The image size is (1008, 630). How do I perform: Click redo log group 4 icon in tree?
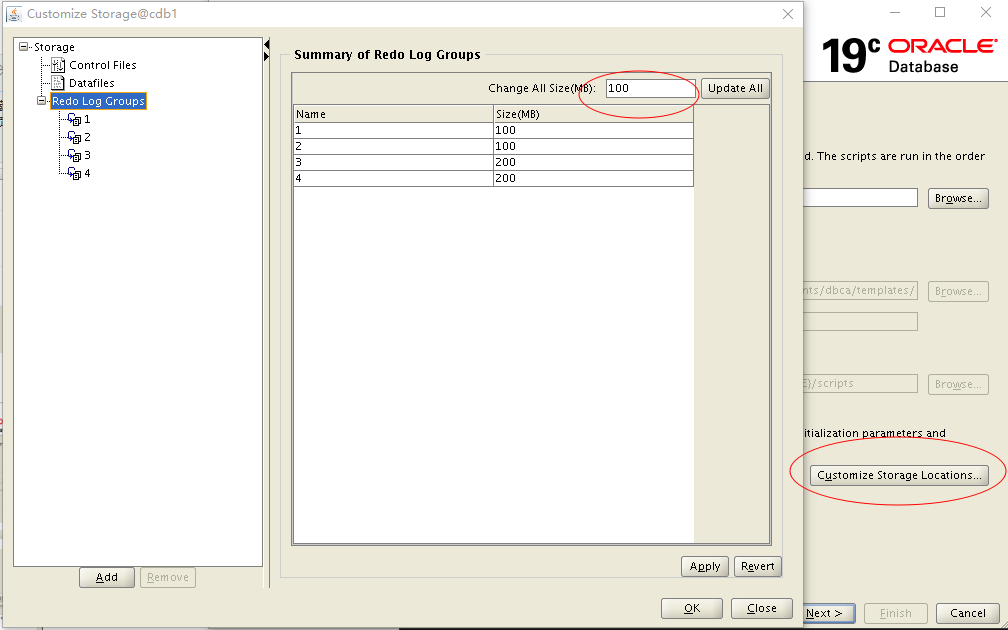pyautogui.click(x=75, y=174)
